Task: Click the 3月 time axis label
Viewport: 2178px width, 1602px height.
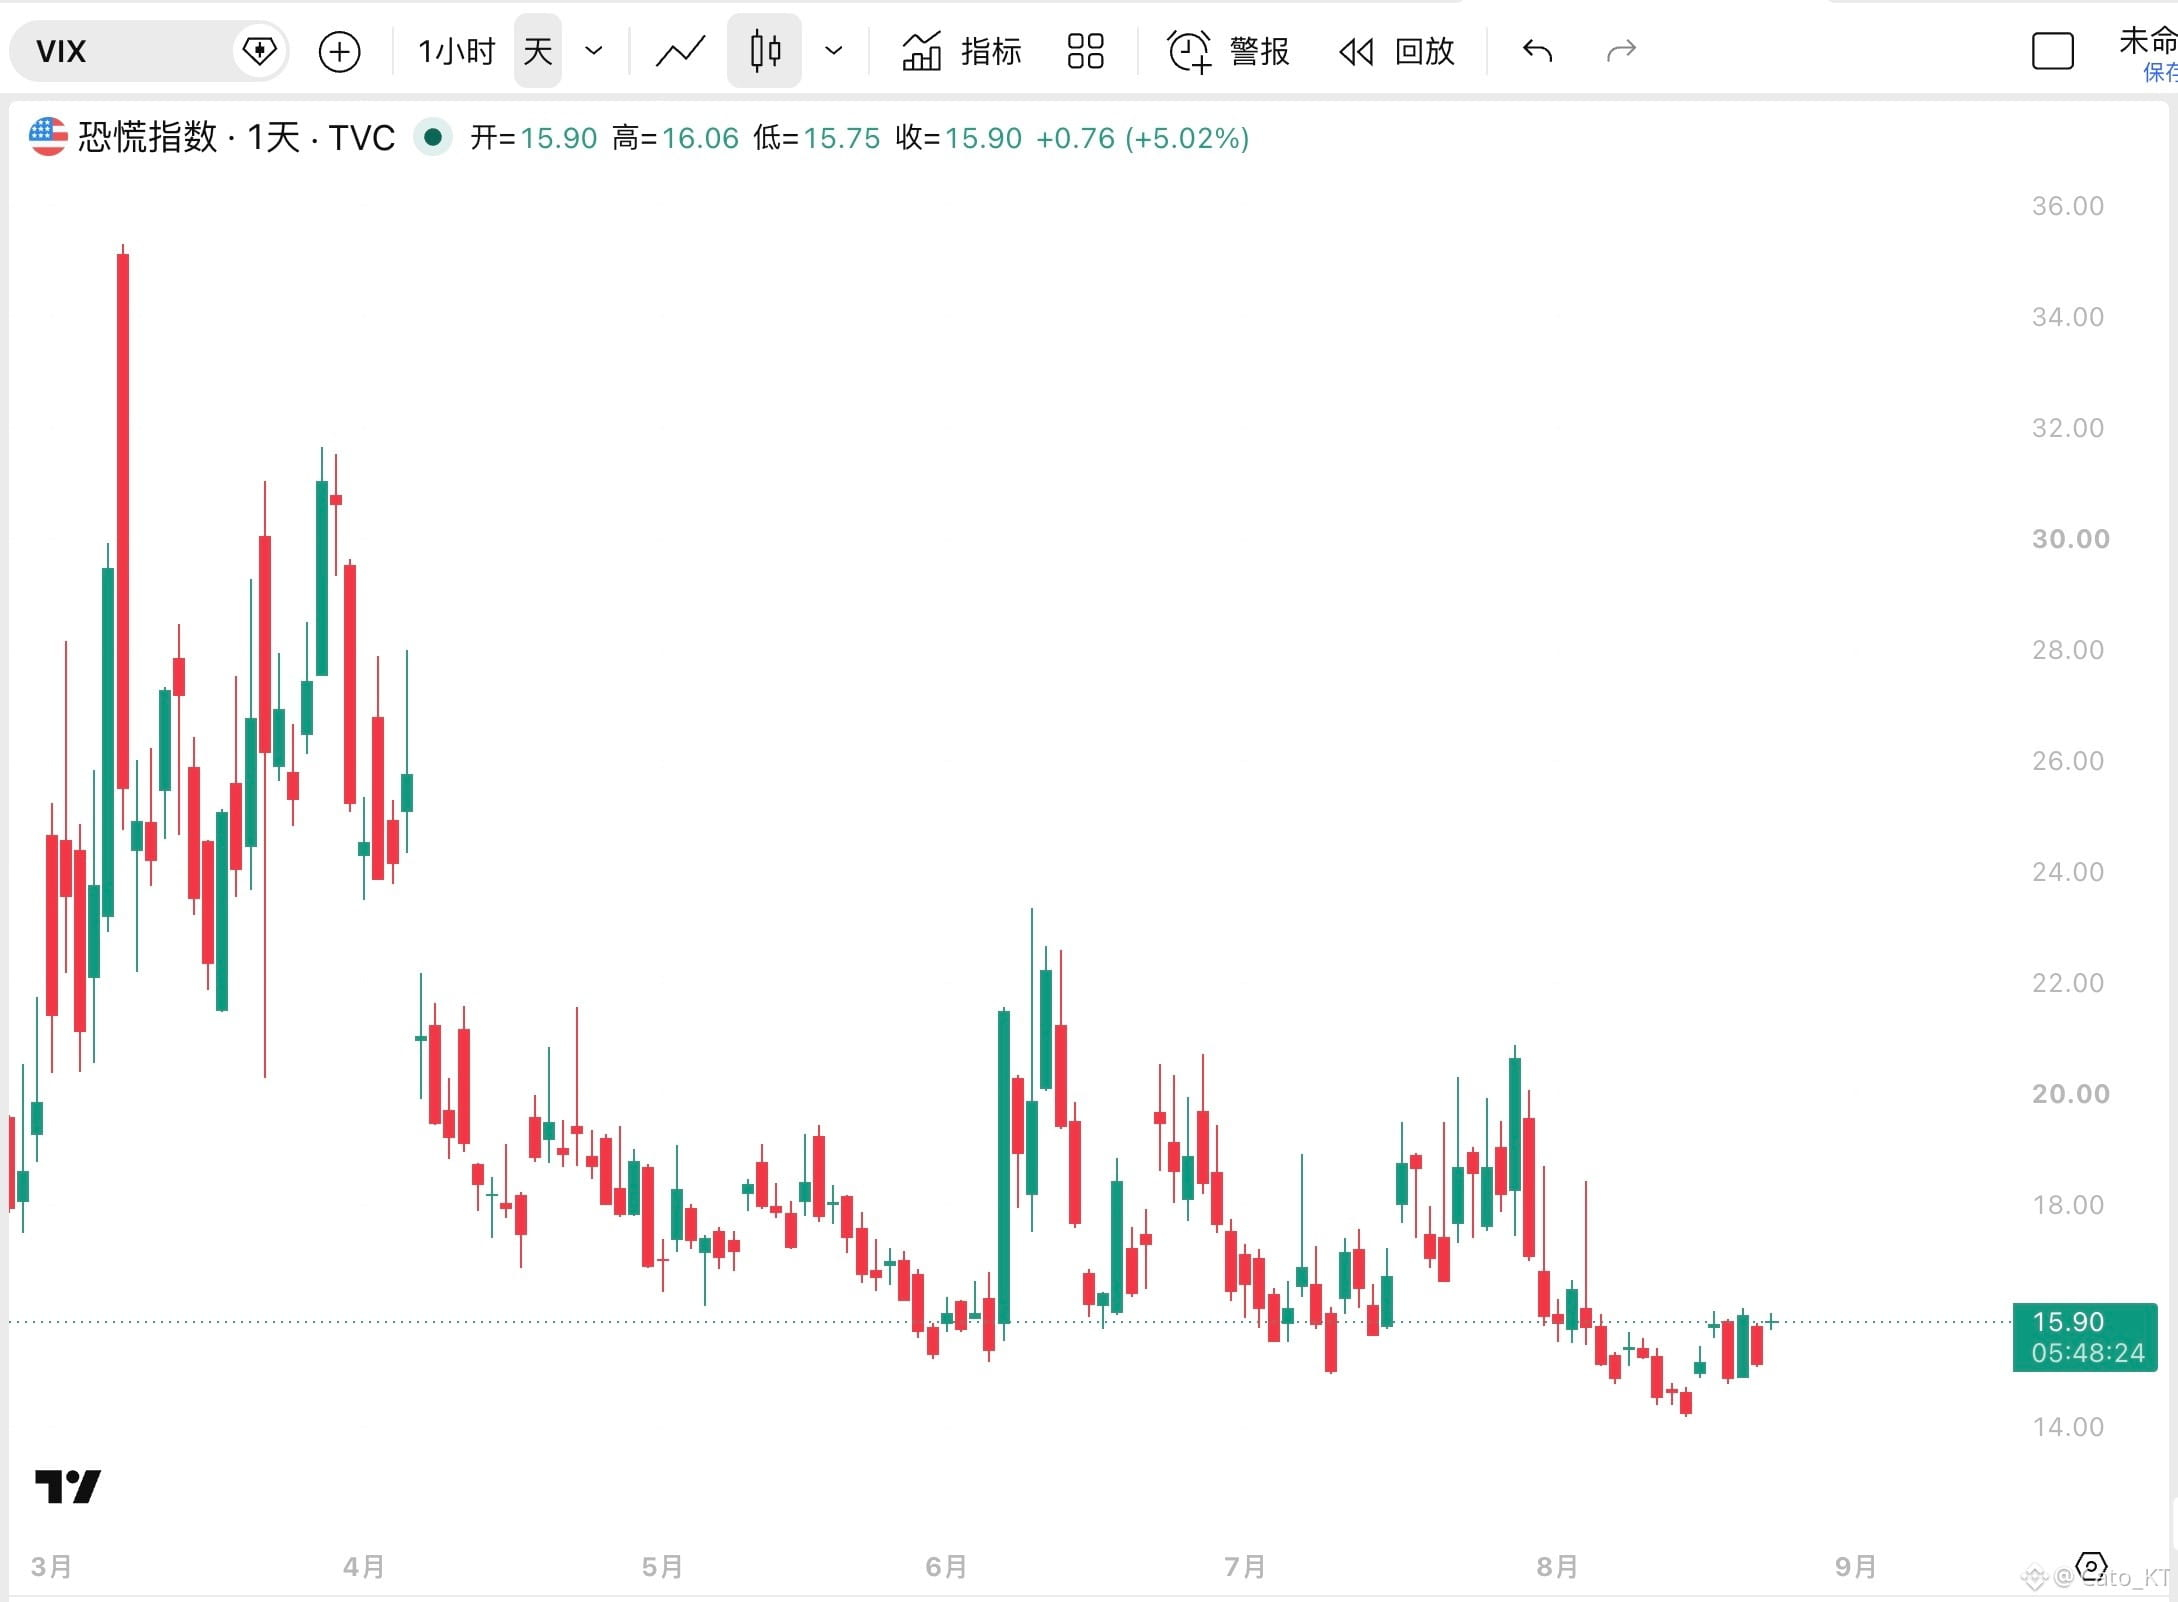Action: point(51,1566)
